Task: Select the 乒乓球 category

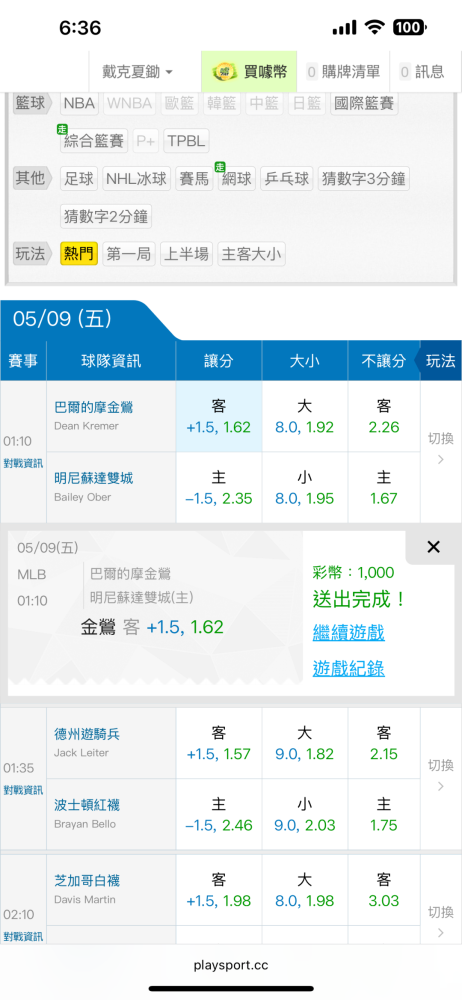Action: pos(286,179)
